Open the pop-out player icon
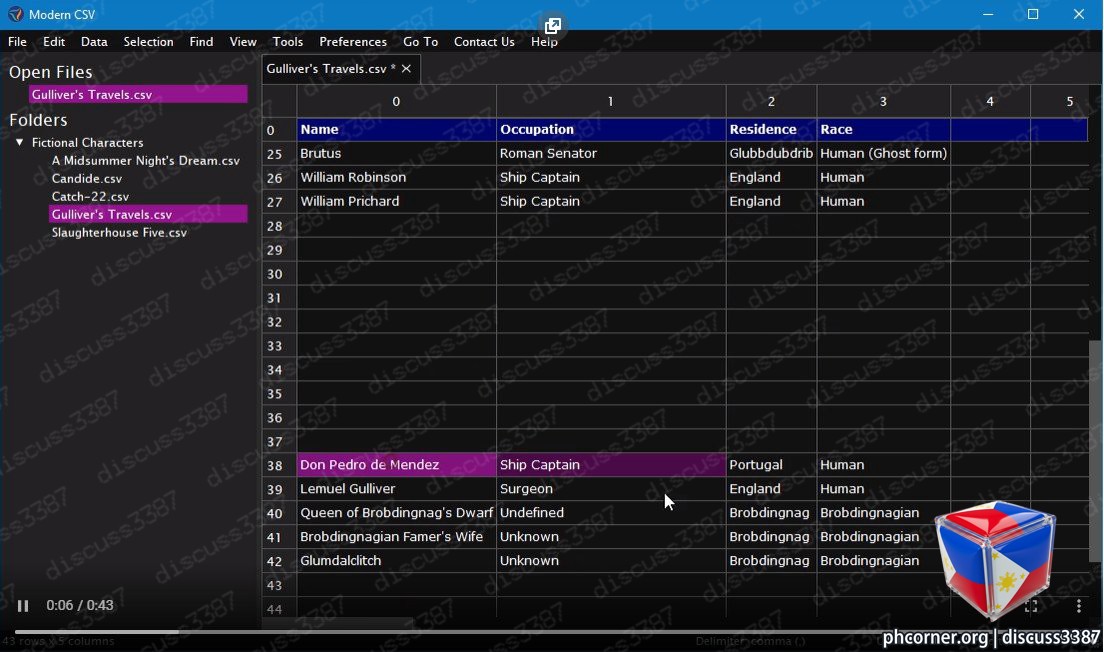 pos(553,26)
